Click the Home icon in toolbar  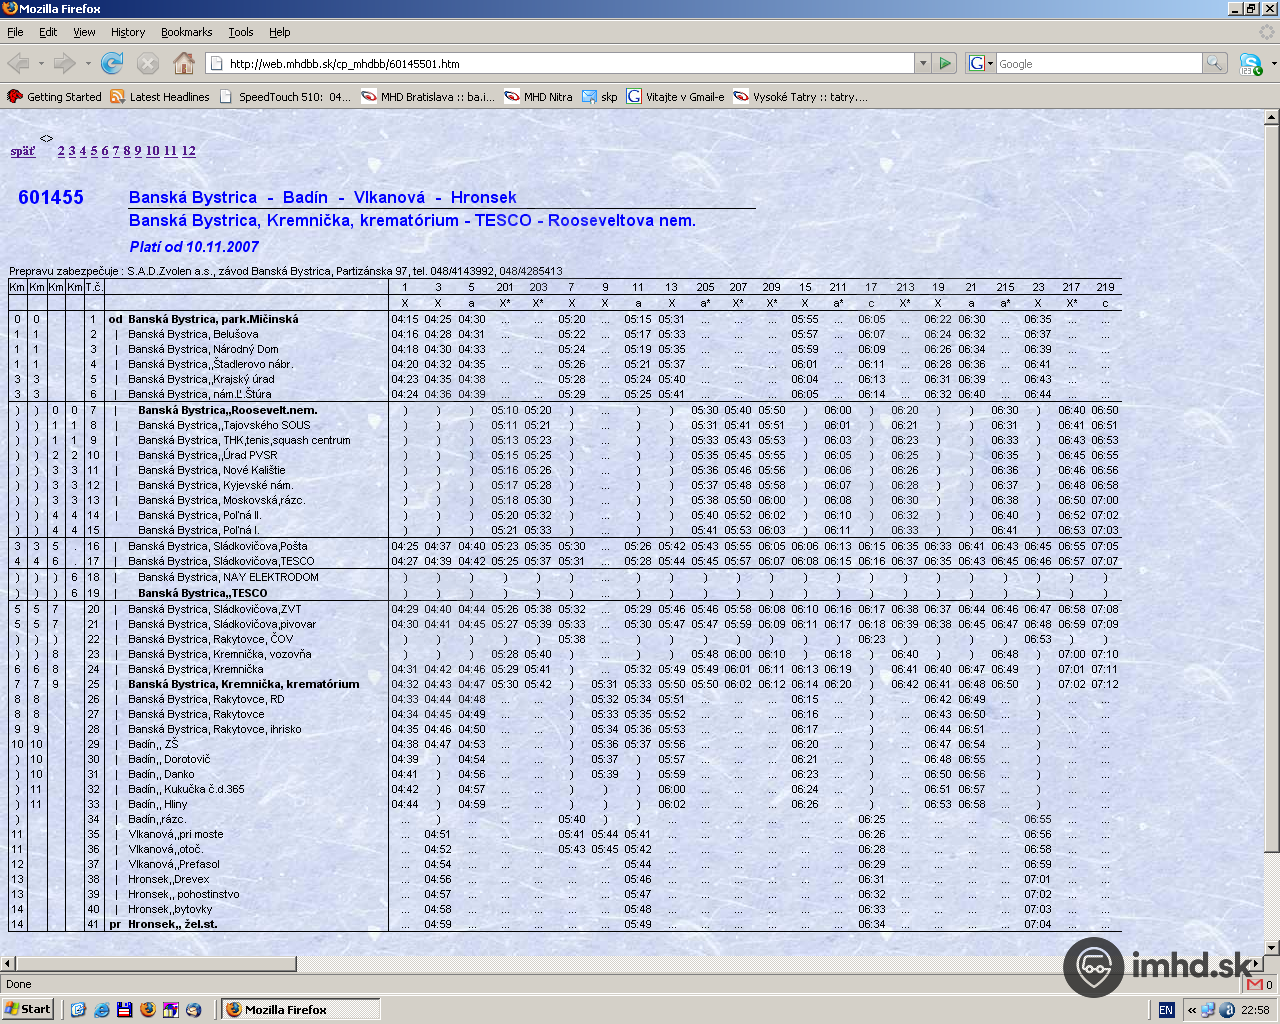click(x=184, y=64)
